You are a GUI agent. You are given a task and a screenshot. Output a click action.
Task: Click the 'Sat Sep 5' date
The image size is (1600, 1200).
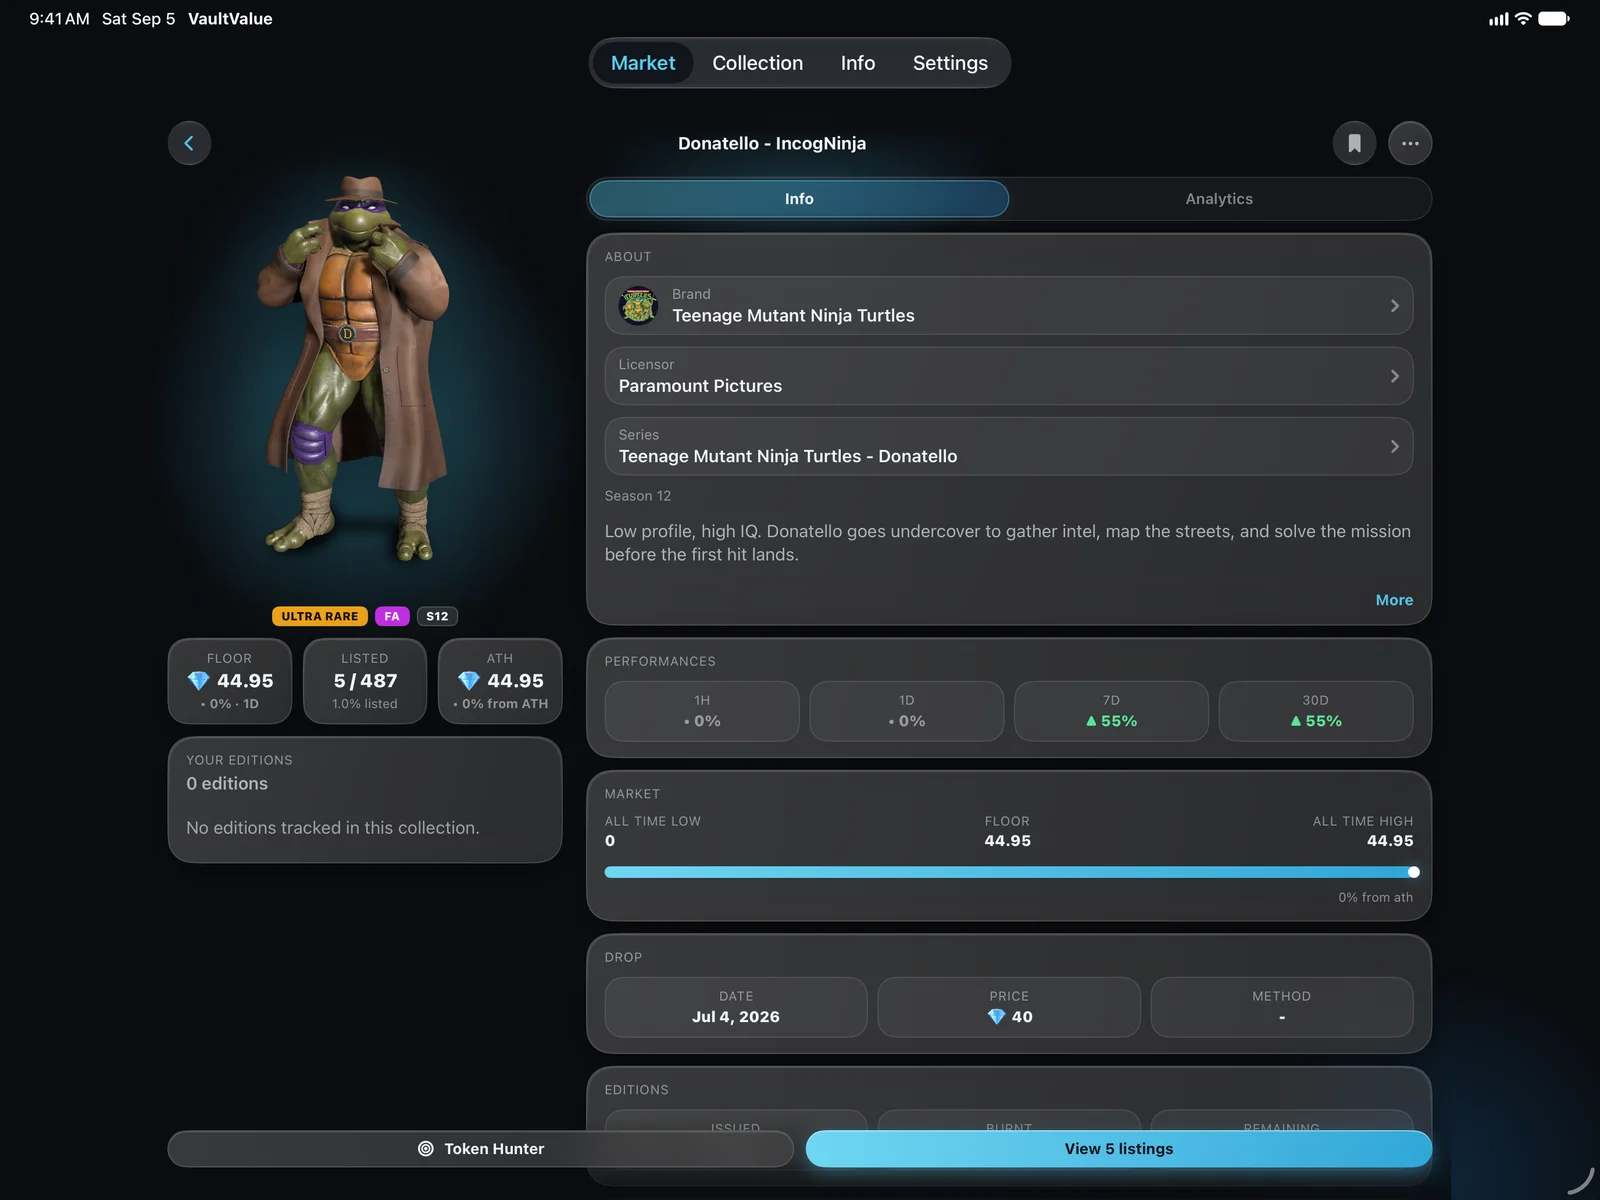point(138,19)
